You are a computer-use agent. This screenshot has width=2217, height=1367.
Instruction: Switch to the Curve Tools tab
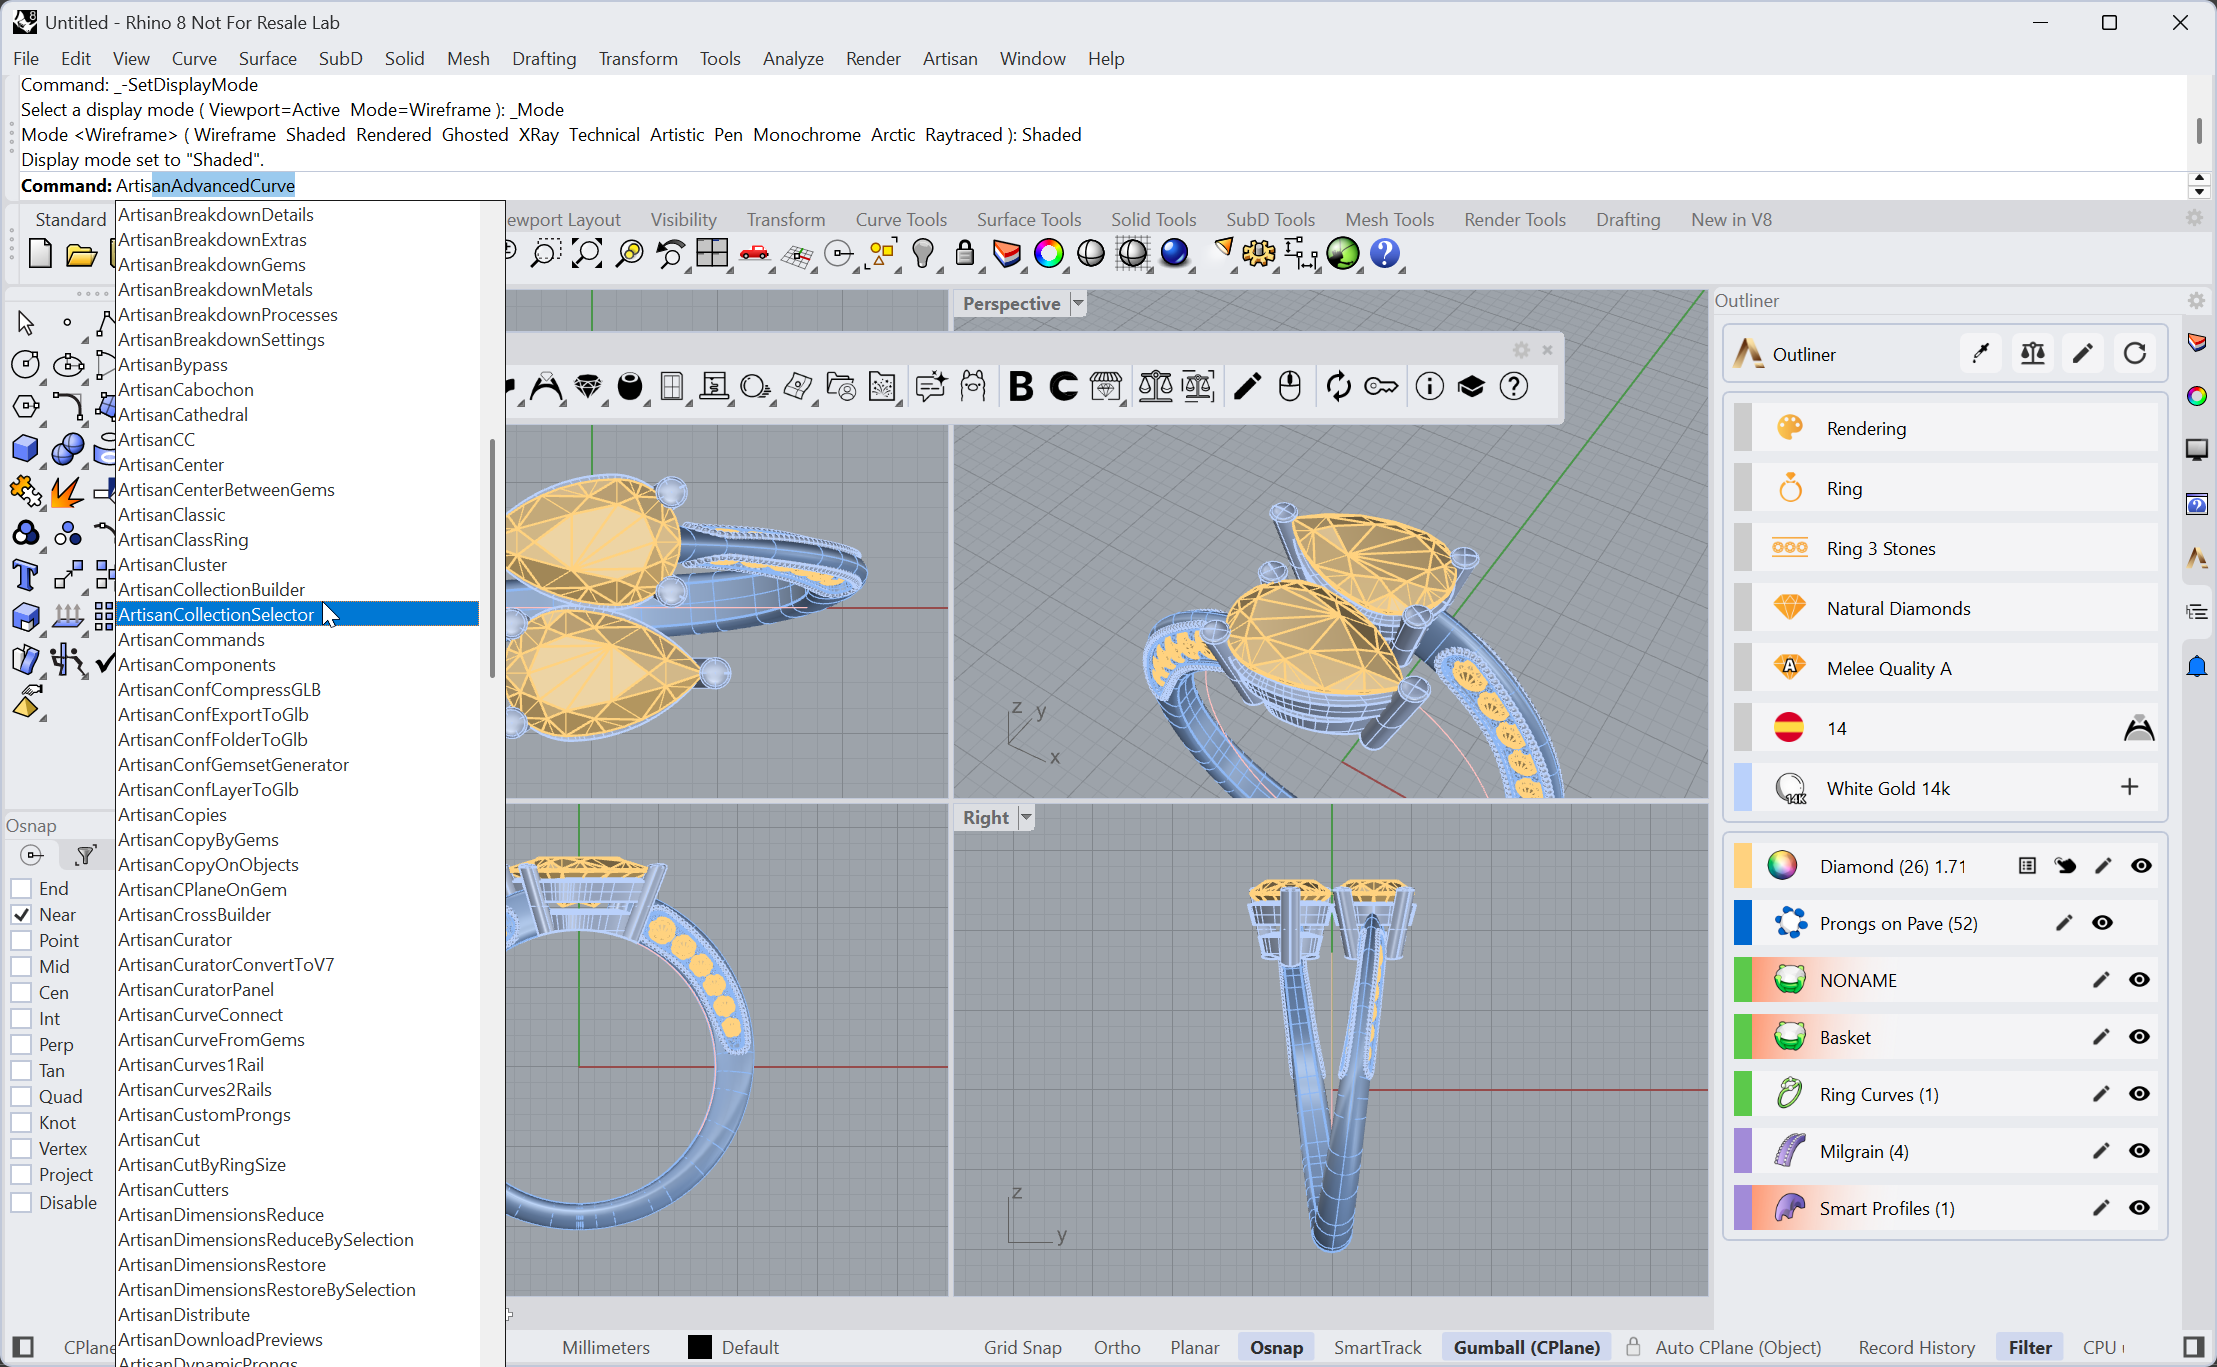coord(901,219)
